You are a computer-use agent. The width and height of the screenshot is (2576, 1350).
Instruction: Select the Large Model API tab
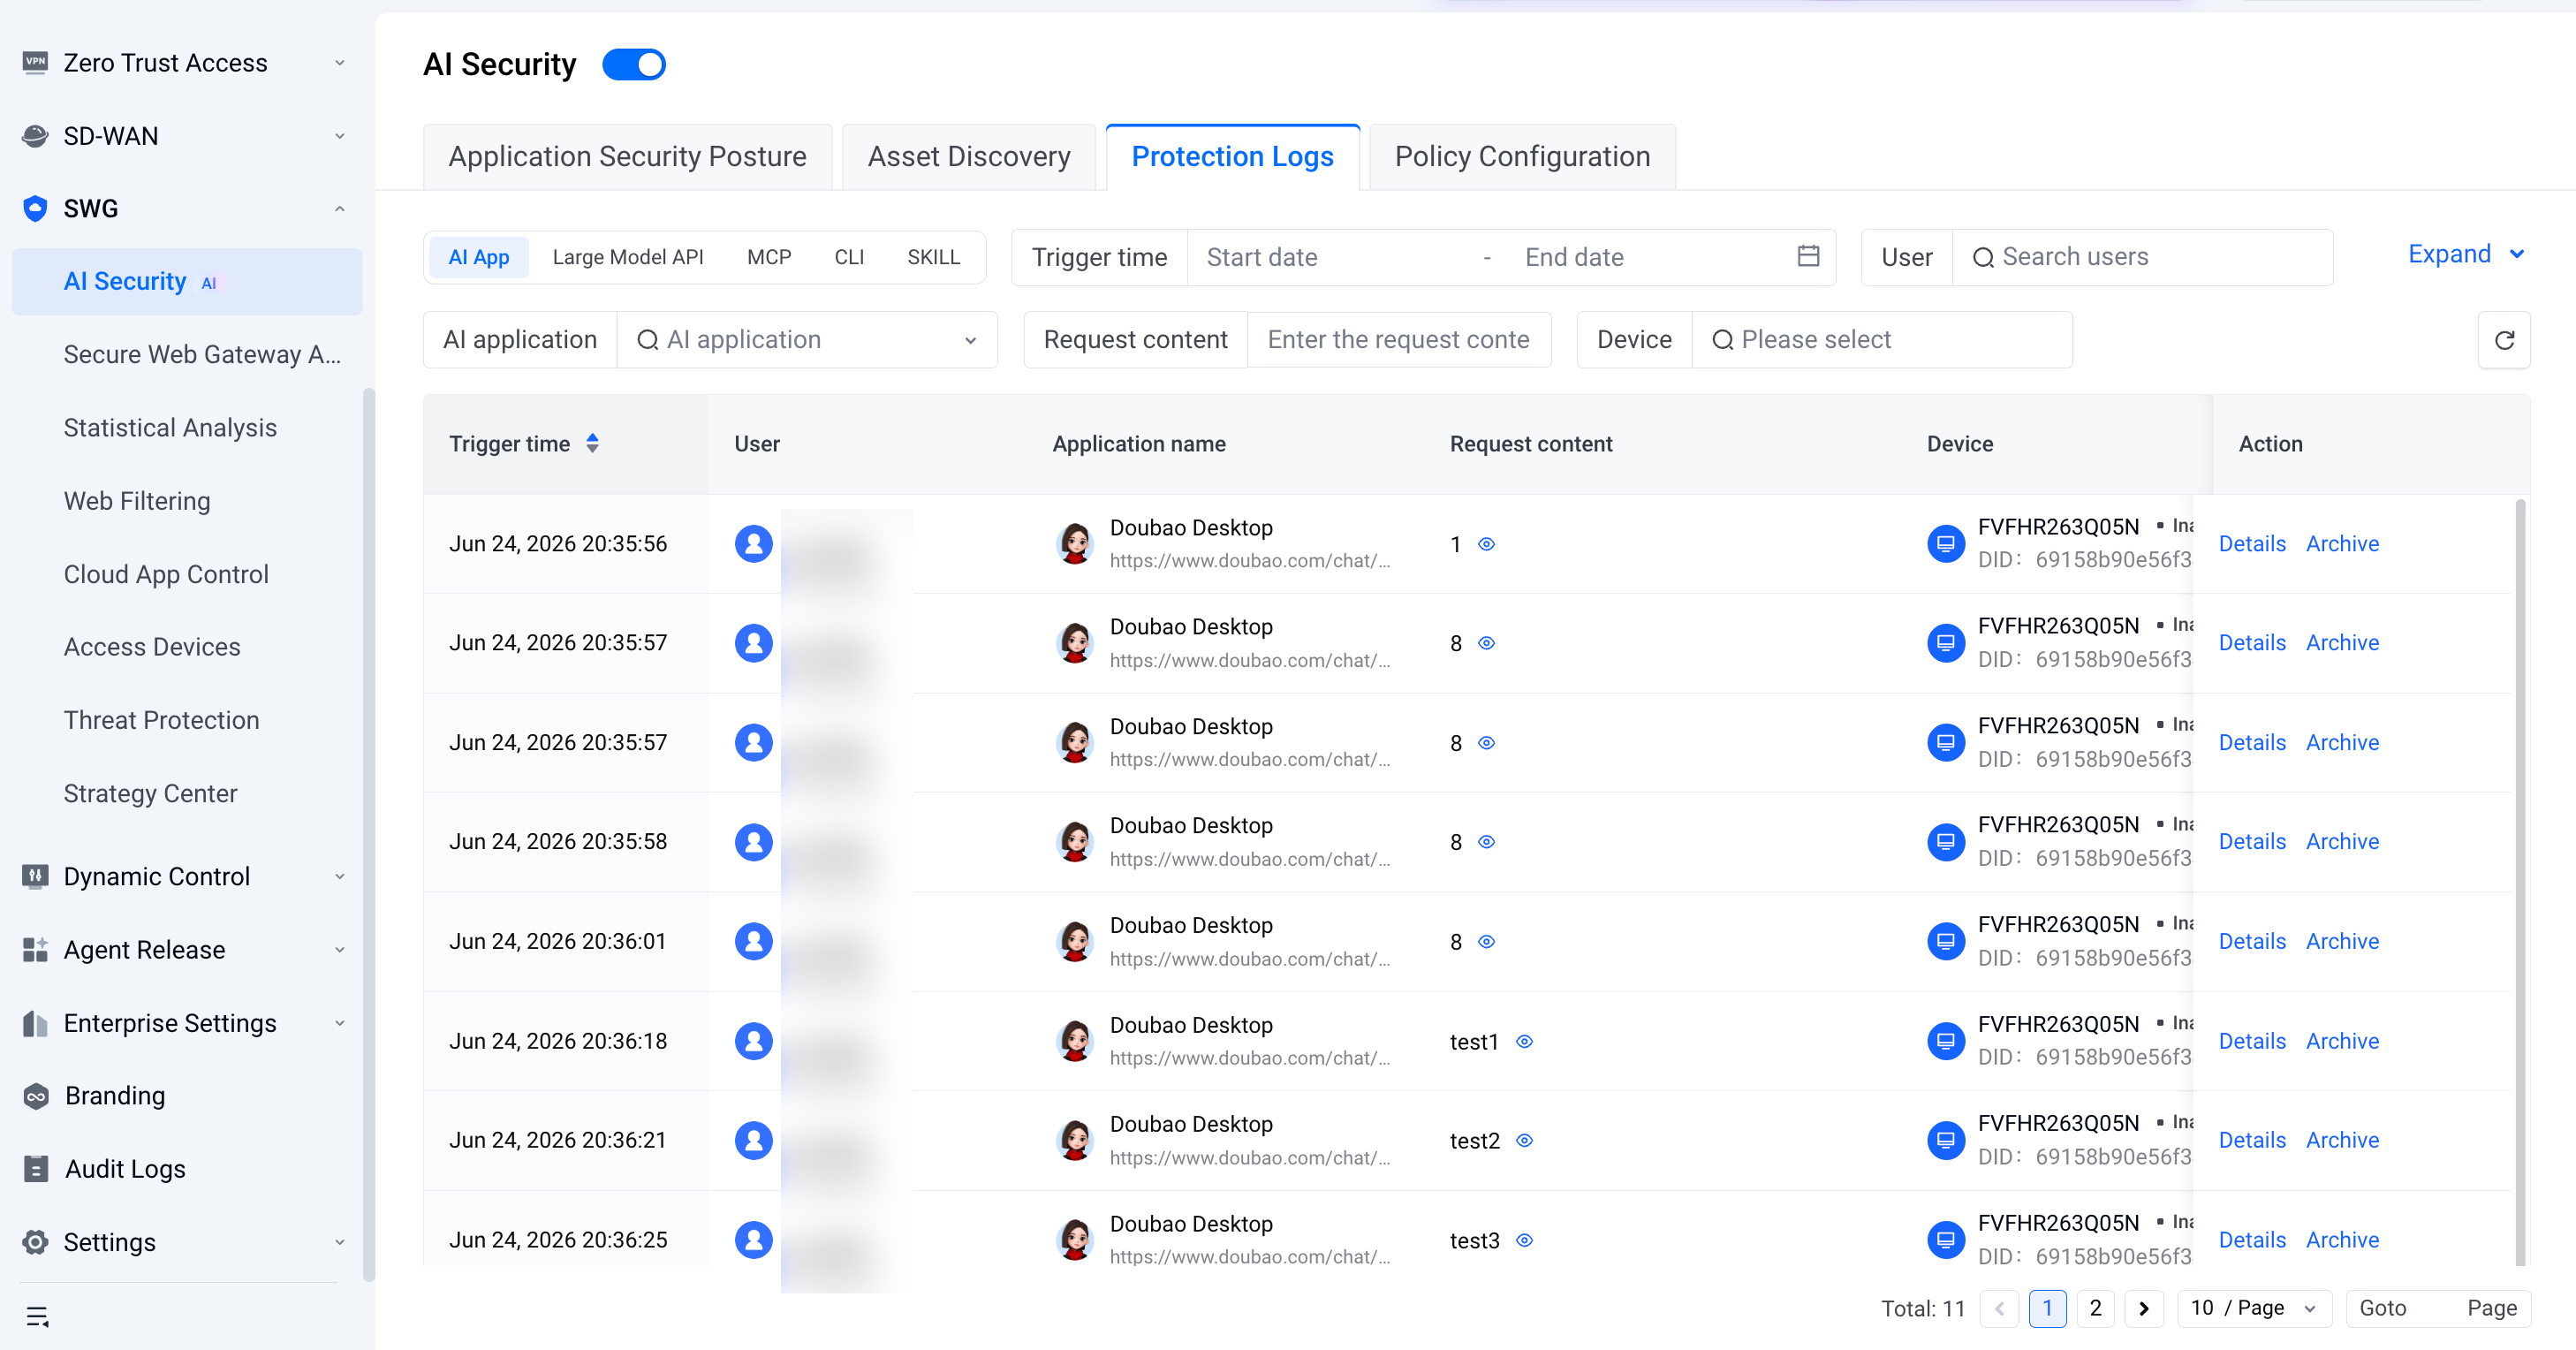[628, 257]
